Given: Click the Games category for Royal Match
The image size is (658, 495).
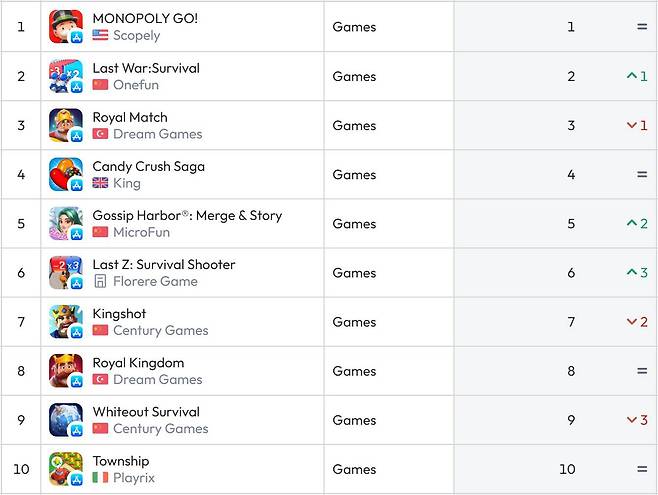Looking at the screenshot, I should [x=354, y=125].
